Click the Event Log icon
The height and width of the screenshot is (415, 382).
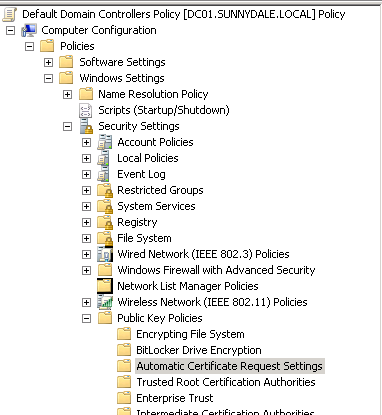point(104,174)
